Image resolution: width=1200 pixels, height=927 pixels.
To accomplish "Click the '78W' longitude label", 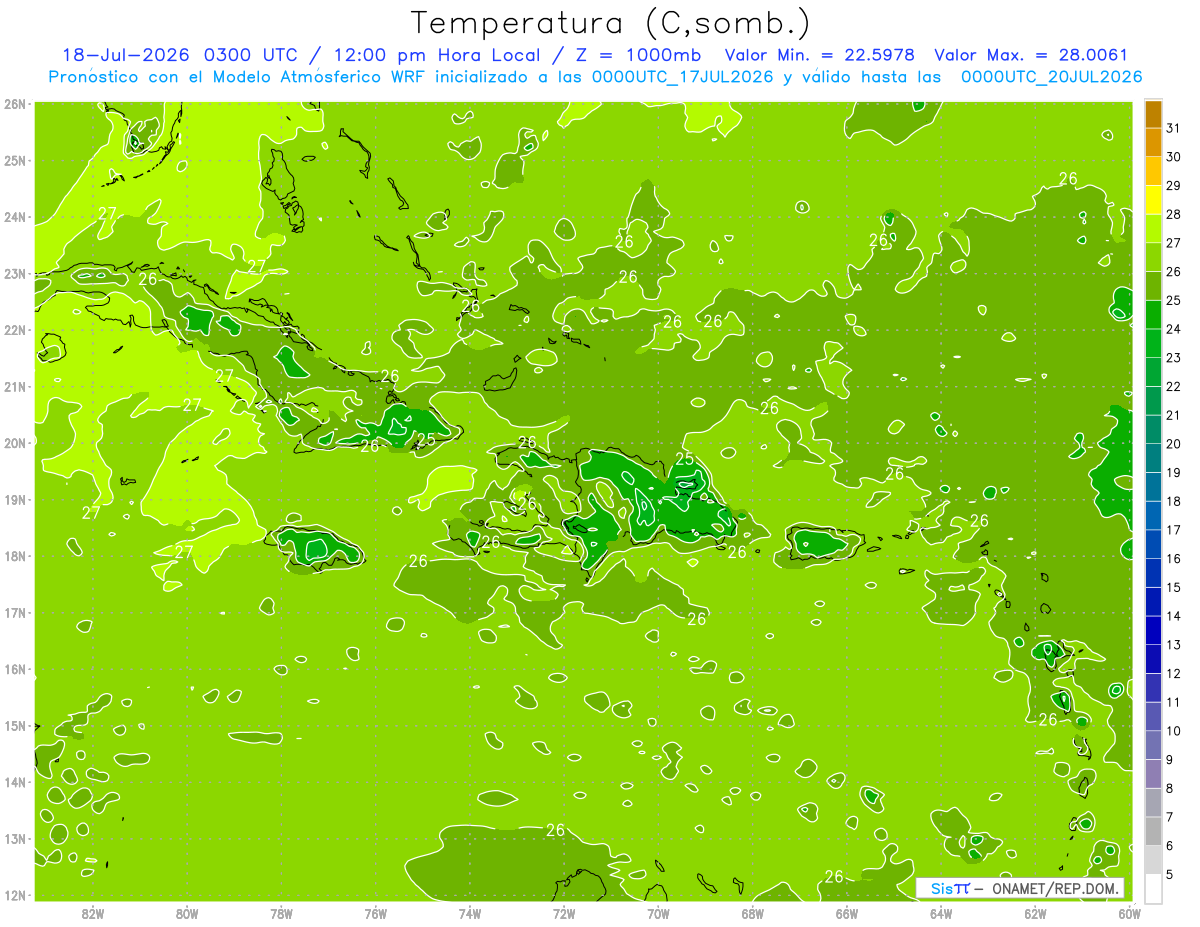I will point(281,913).
